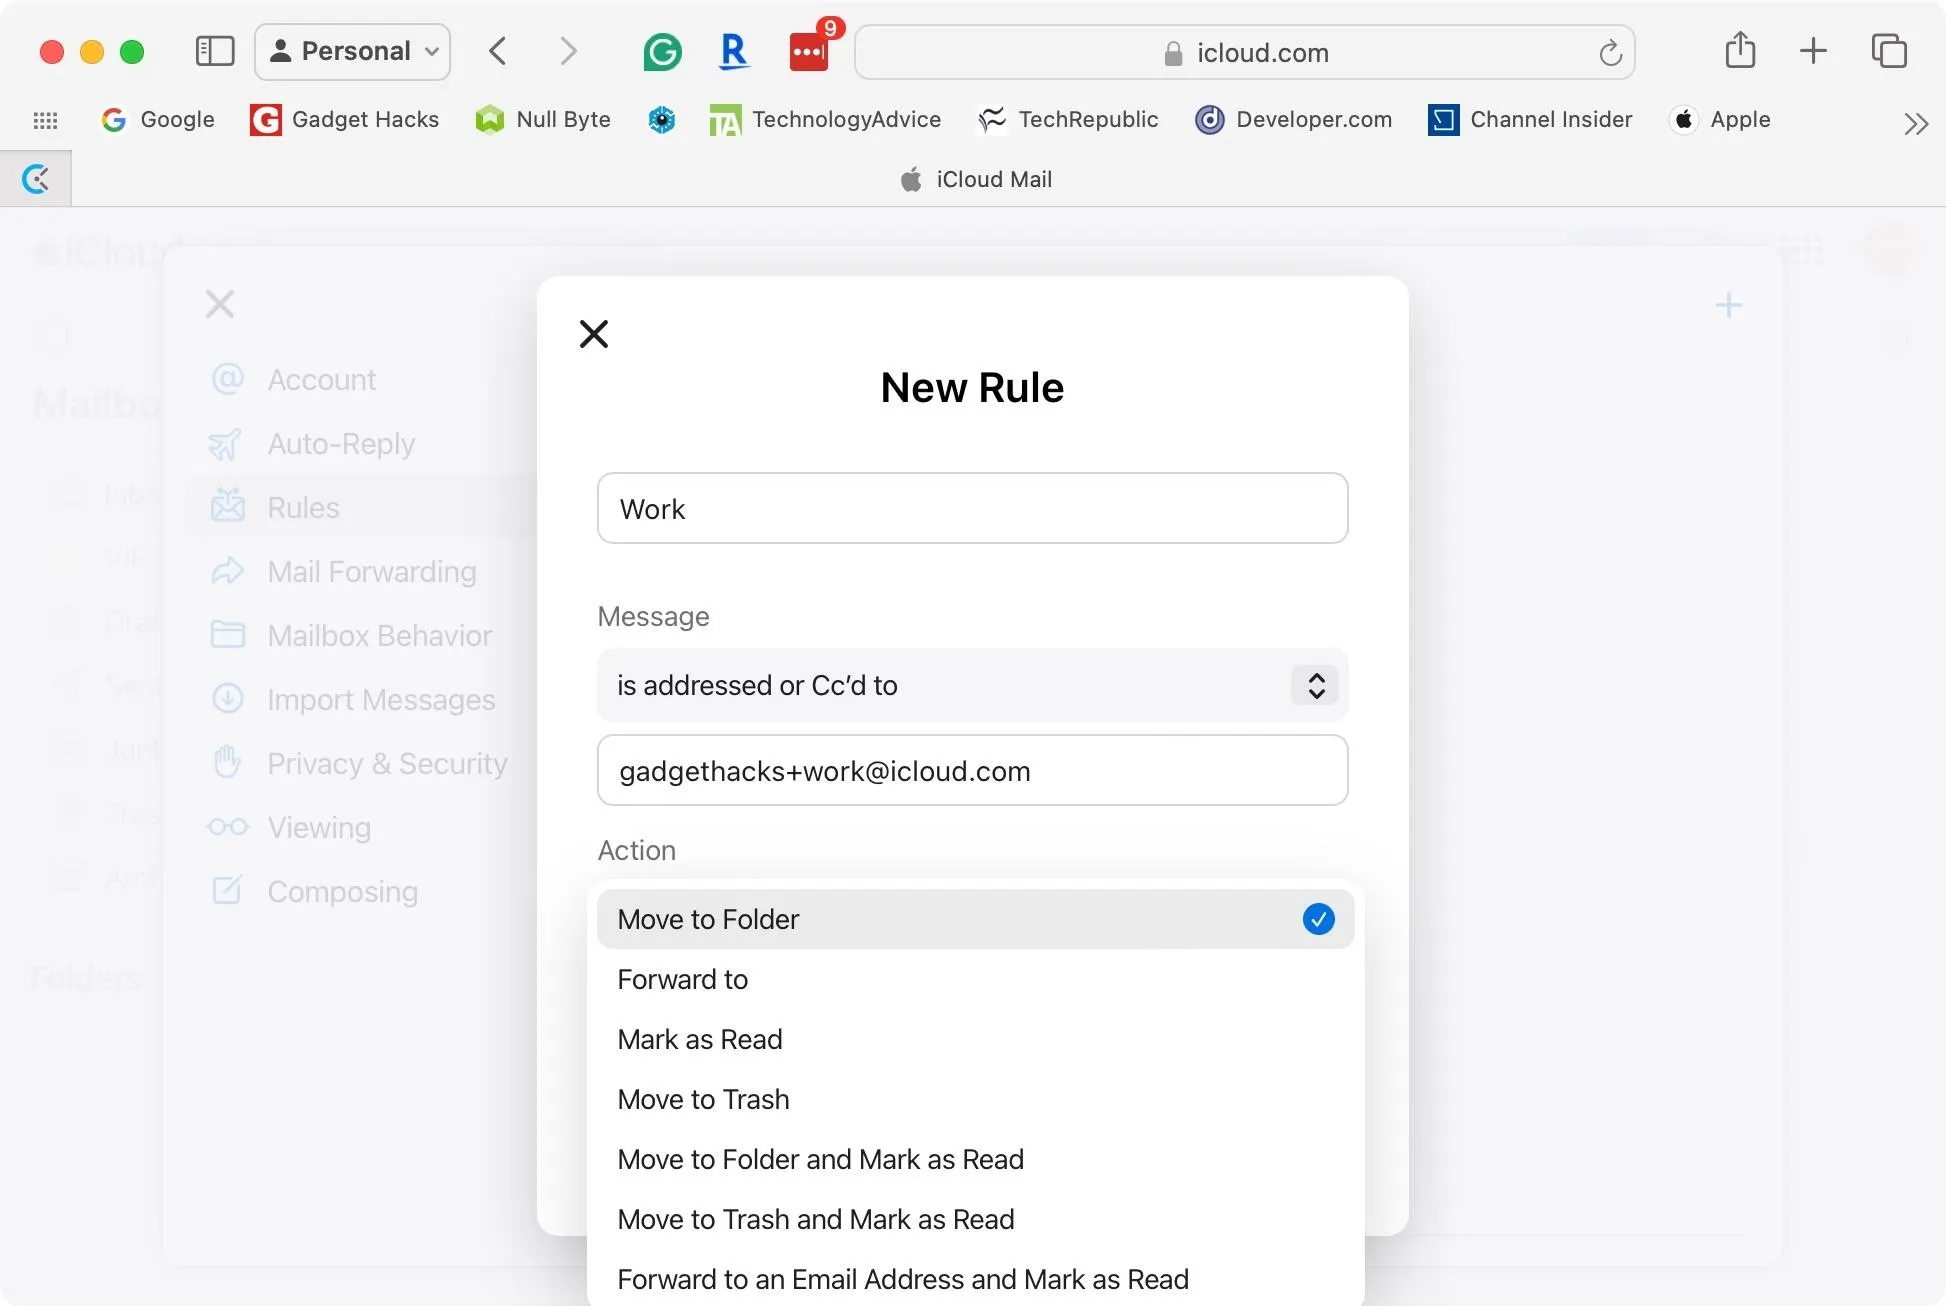Screen dimensions: 1946x1306
Task: Open the Developer.com bookmark
Action: [1294, 120]
